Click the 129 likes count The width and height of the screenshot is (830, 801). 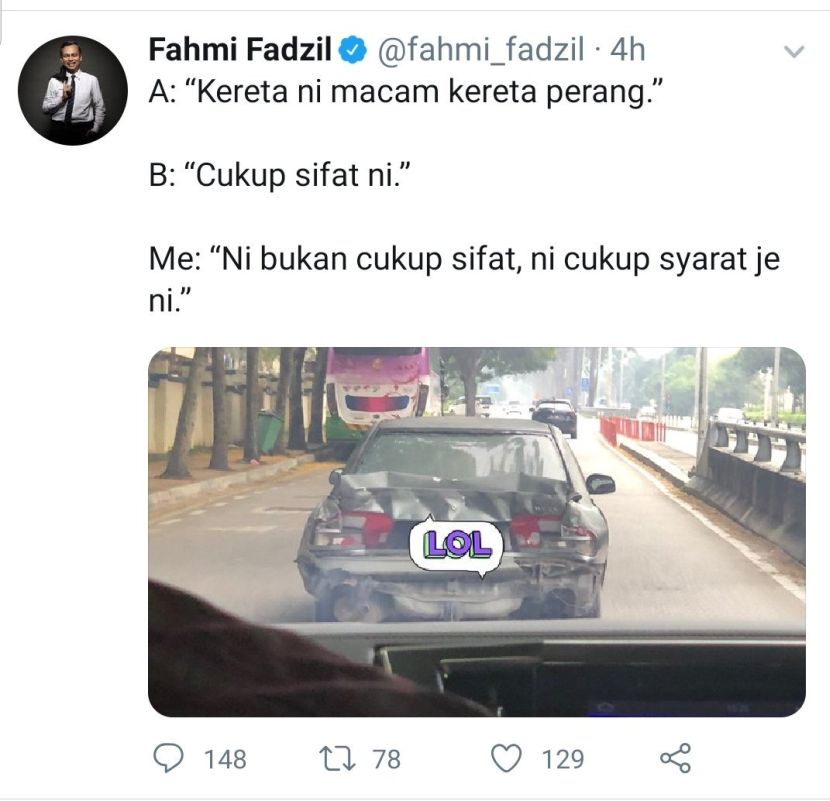(x=563, y=759)
